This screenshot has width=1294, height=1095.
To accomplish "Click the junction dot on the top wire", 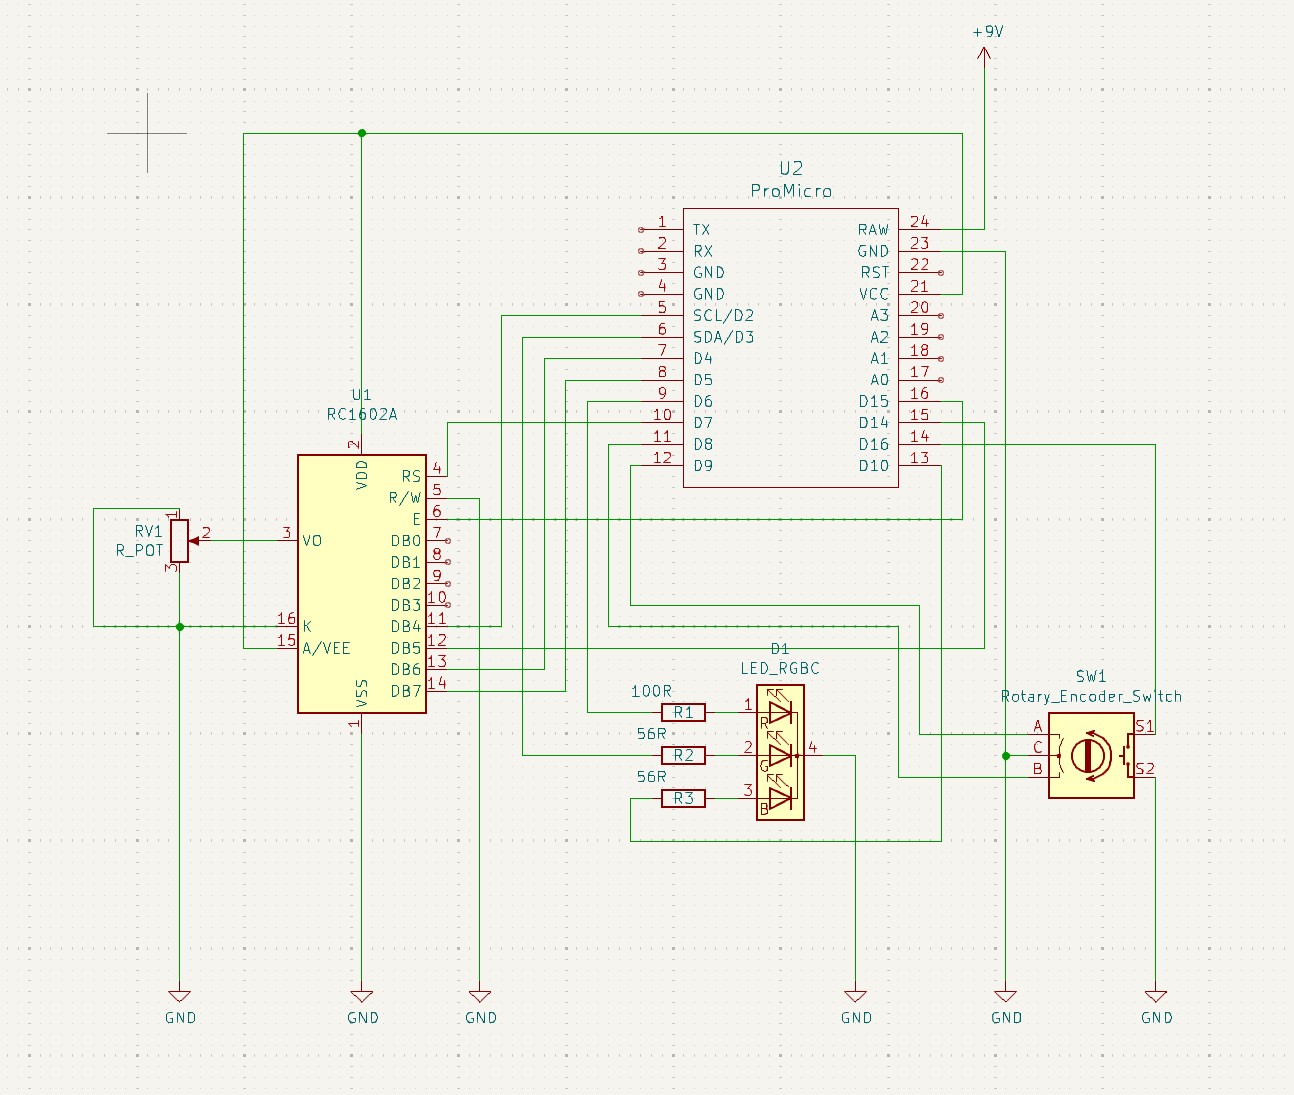I will pyautogui.click(x=362, y=133).
